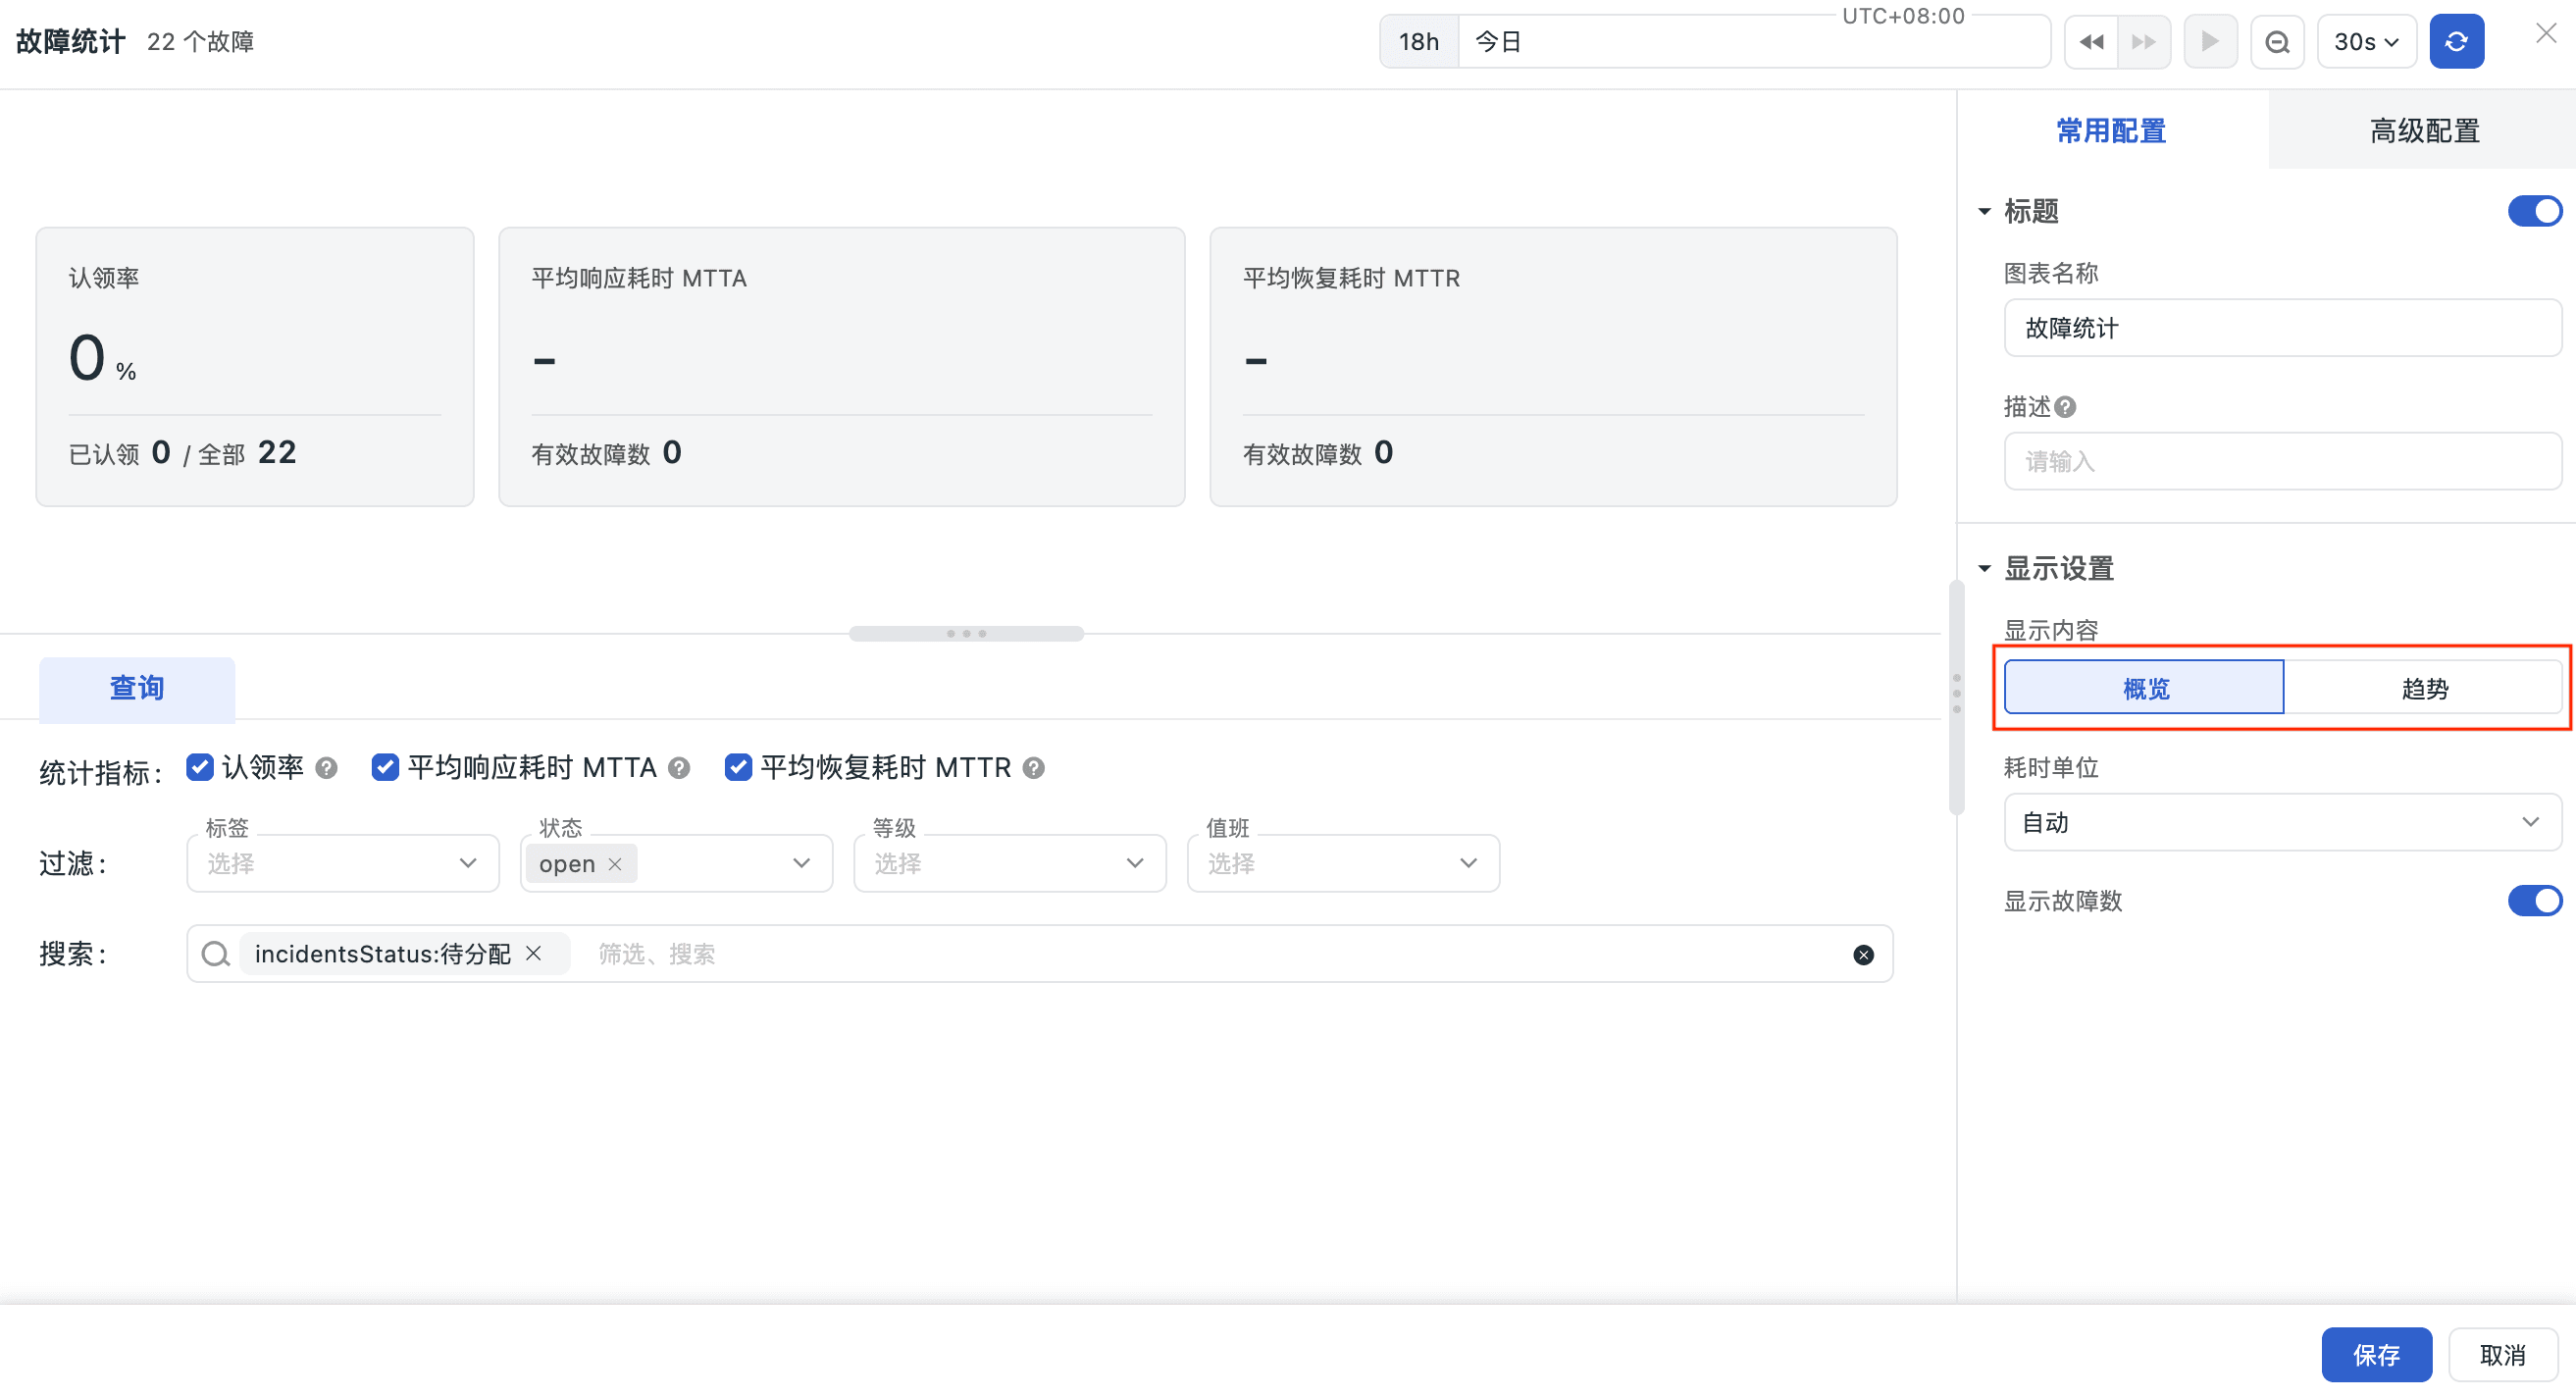The width and height of the screenshot is (2576, 1397).
Task: Click the zoom out time icon
Action: 2277,42
